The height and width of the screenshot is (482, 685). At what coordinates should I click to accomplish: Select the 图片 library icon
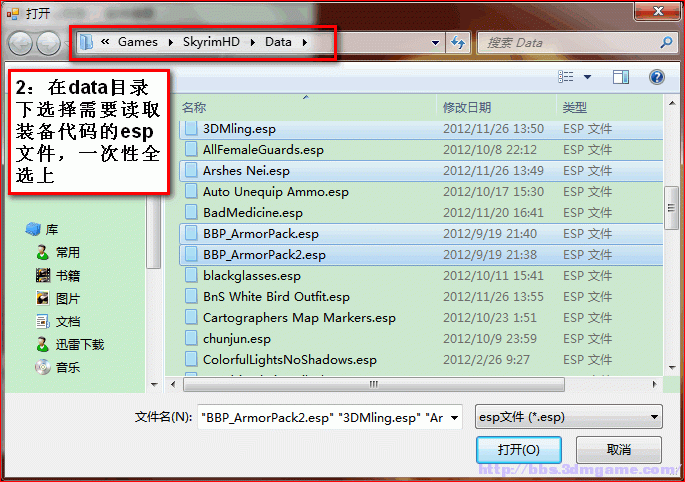[x=43, y=298]
